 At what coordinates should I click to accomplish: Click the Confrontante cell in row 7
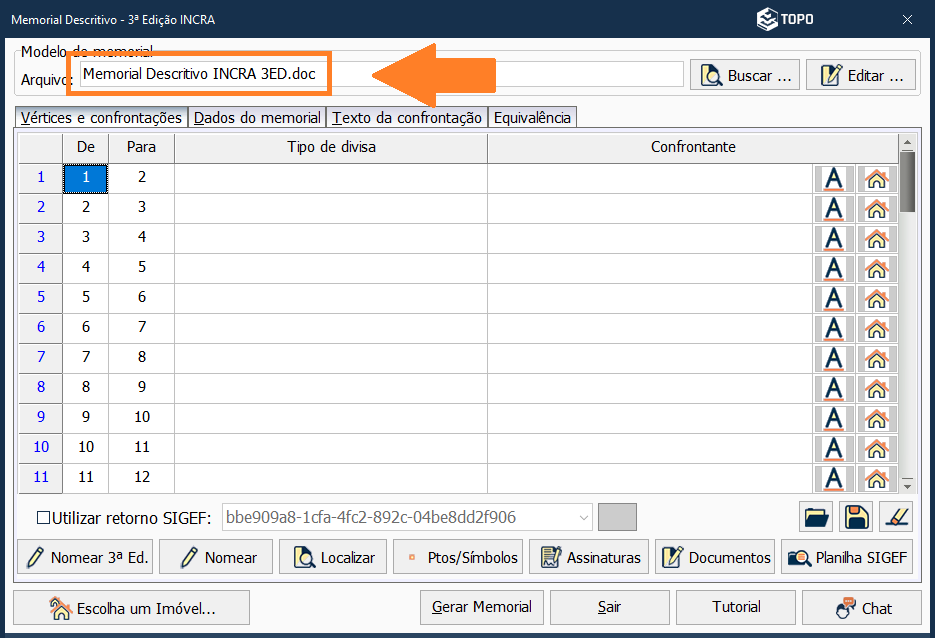[651, 358]
